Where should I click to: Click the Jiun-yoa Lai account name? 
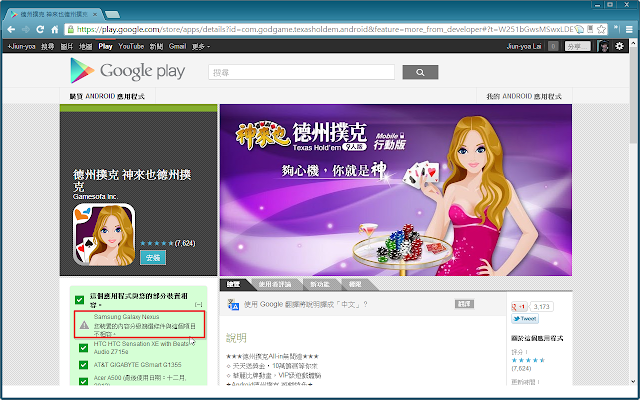(x=524, y=47)
